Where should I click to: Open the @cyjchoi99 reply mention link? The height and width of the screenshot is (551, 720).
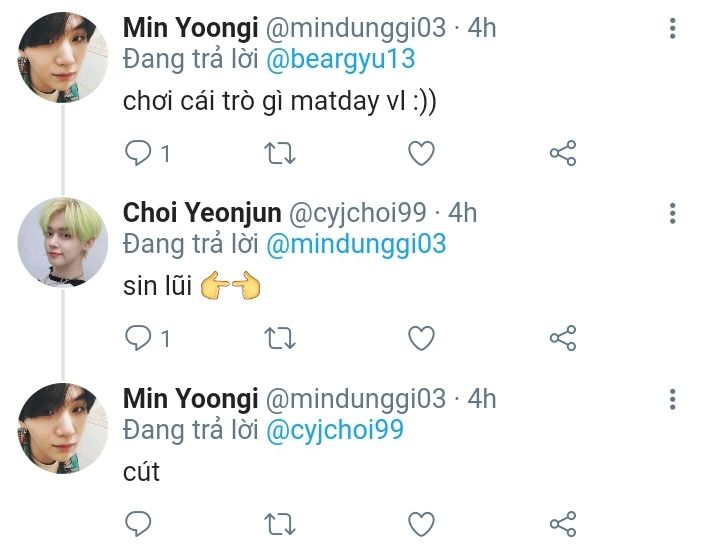pyautogui.click(x=334, y=430)
